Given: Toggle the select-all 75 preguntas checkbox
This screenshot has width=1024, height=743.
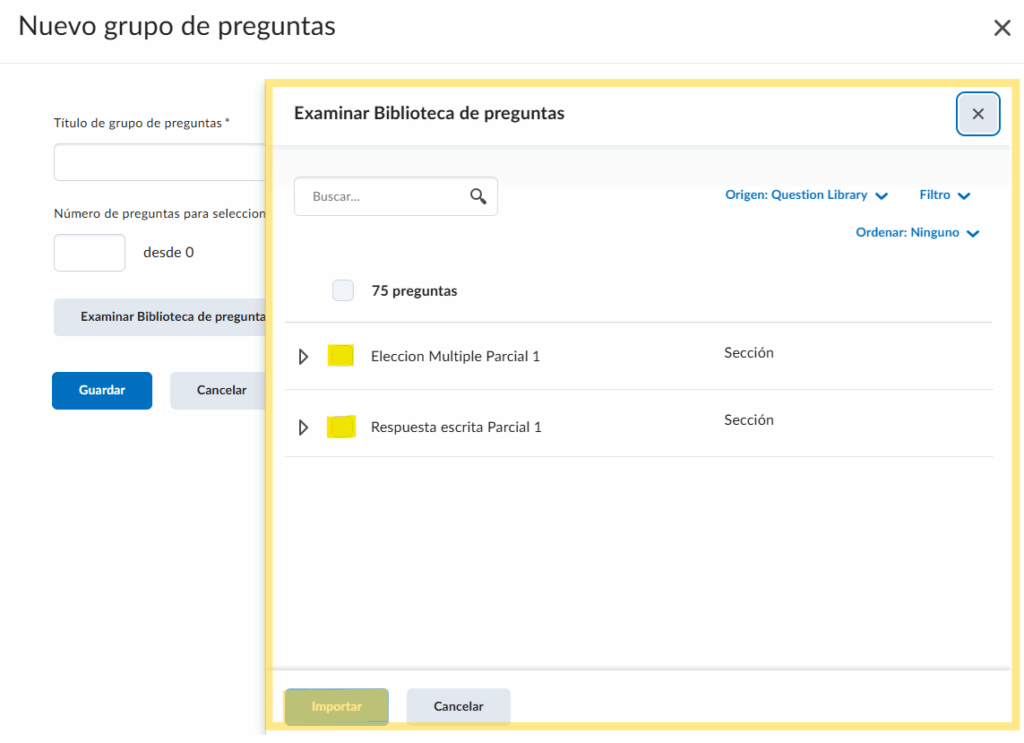Looking at the screenshot, I should 343,291.
